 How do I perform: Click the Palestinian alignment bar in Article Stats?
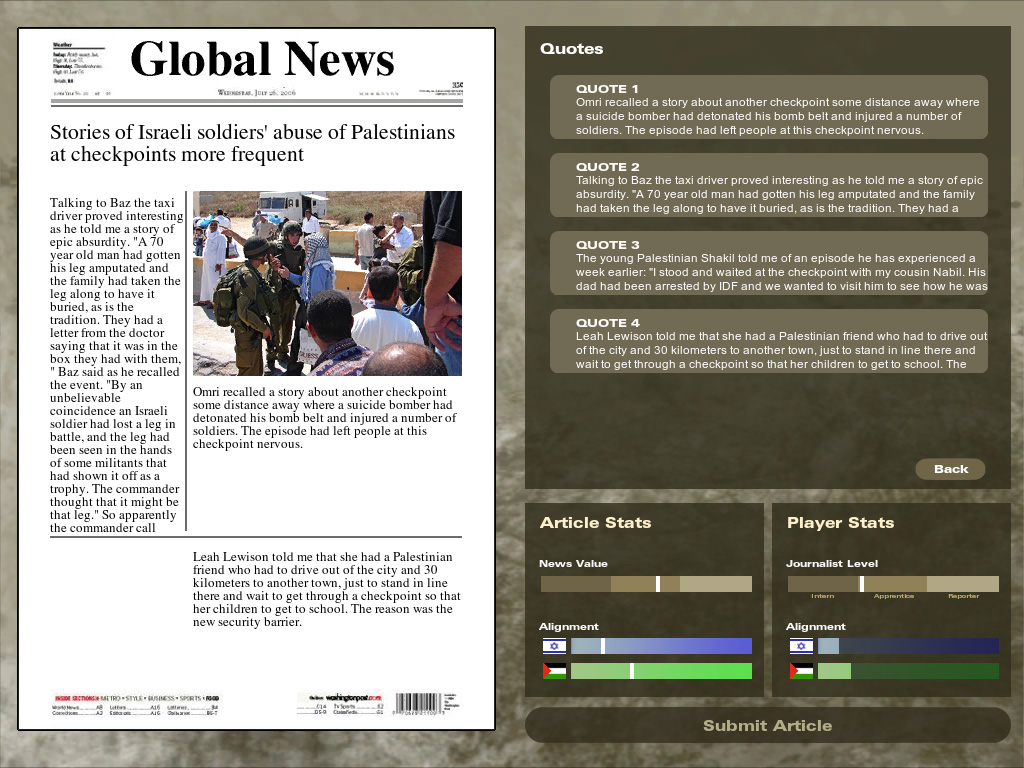coord(660,671)
